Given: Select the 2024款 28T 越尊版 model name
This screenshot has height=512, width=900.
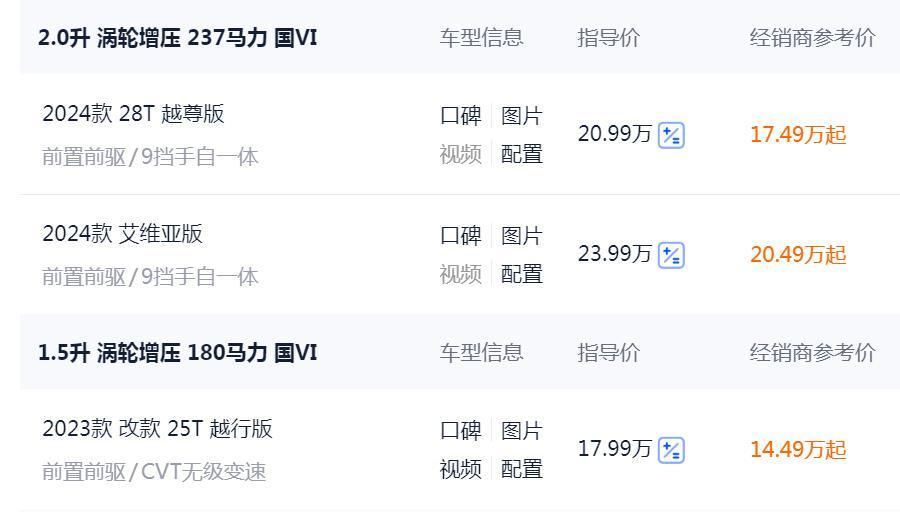Looking at the screenshot, I should pyautogui.click(x=133, y=114).
